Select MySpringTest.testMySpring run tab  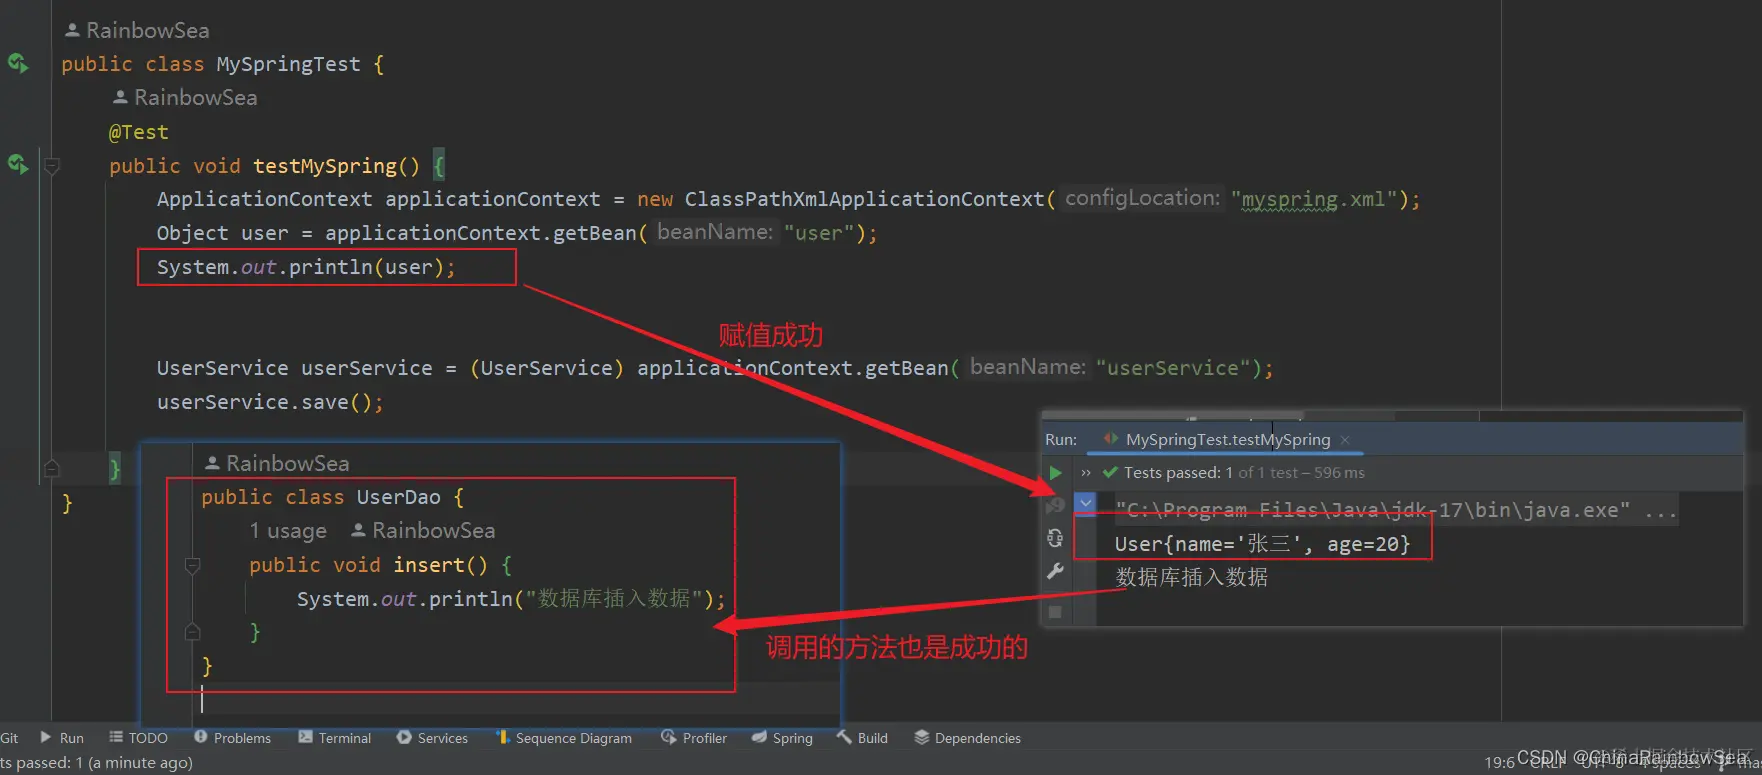(1228, 440)
